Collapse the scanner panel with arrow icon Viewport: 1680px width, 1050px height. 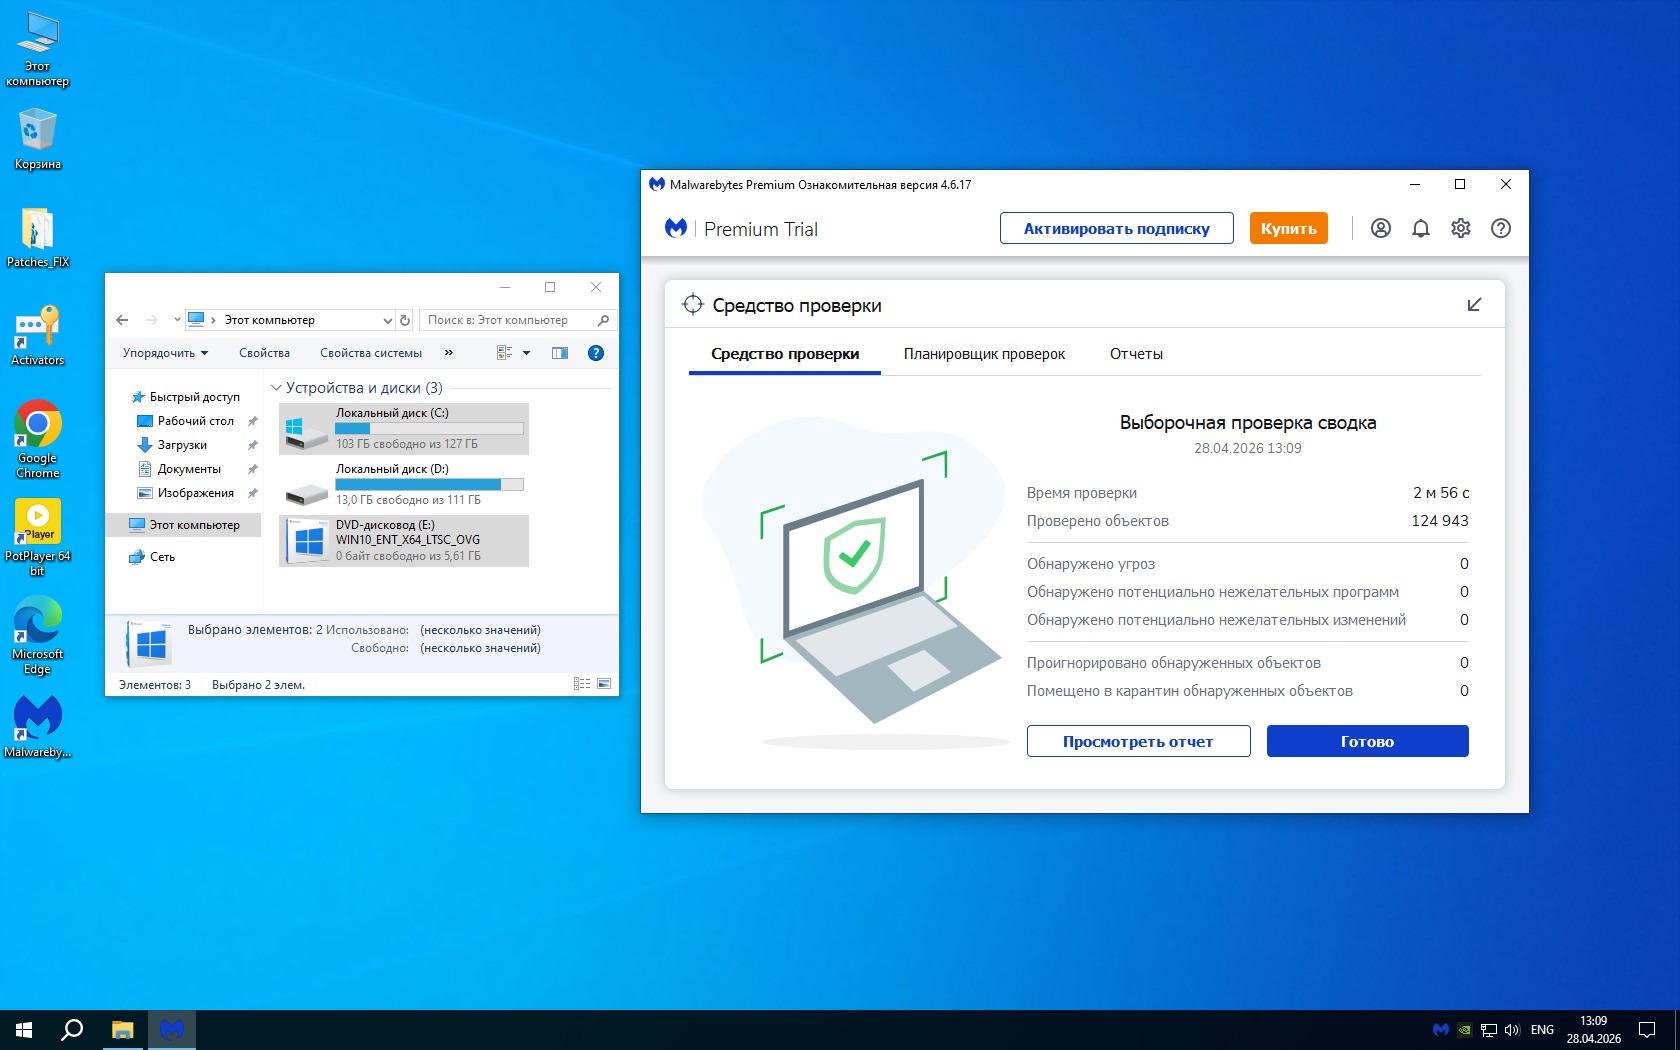tap(1474, 305)
